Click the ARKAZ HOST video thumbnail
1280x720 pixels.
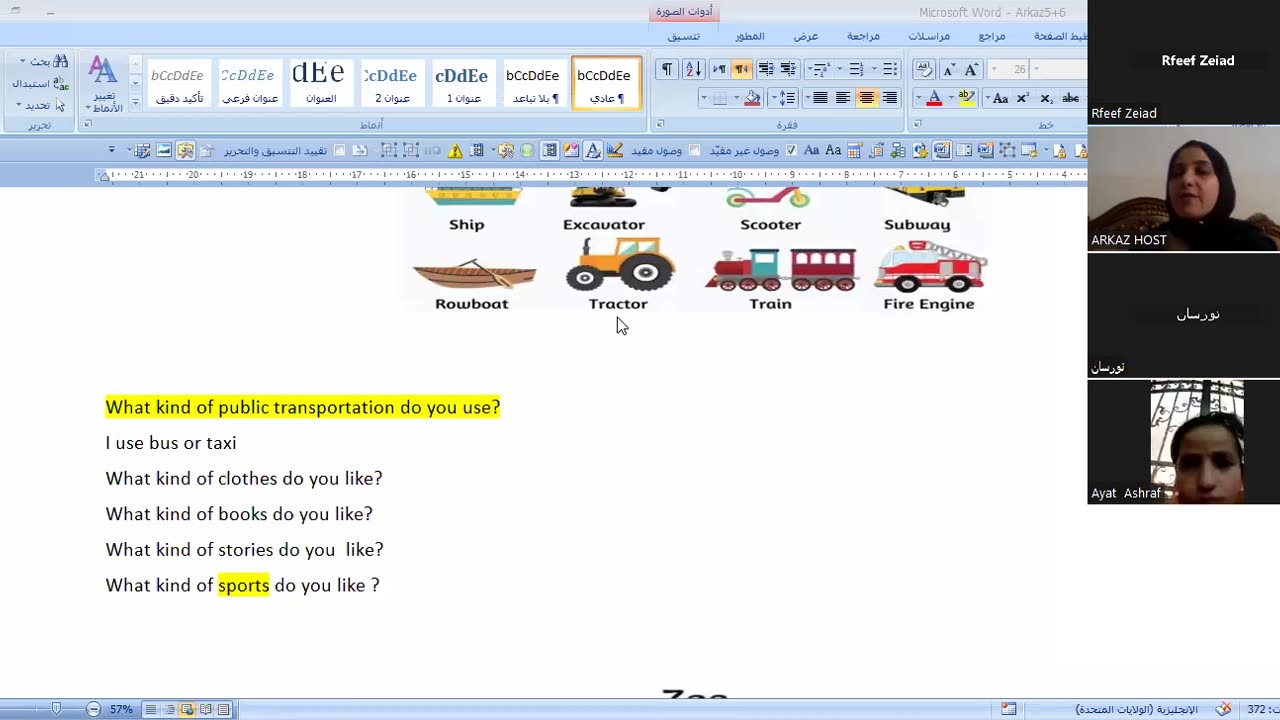1184,188
